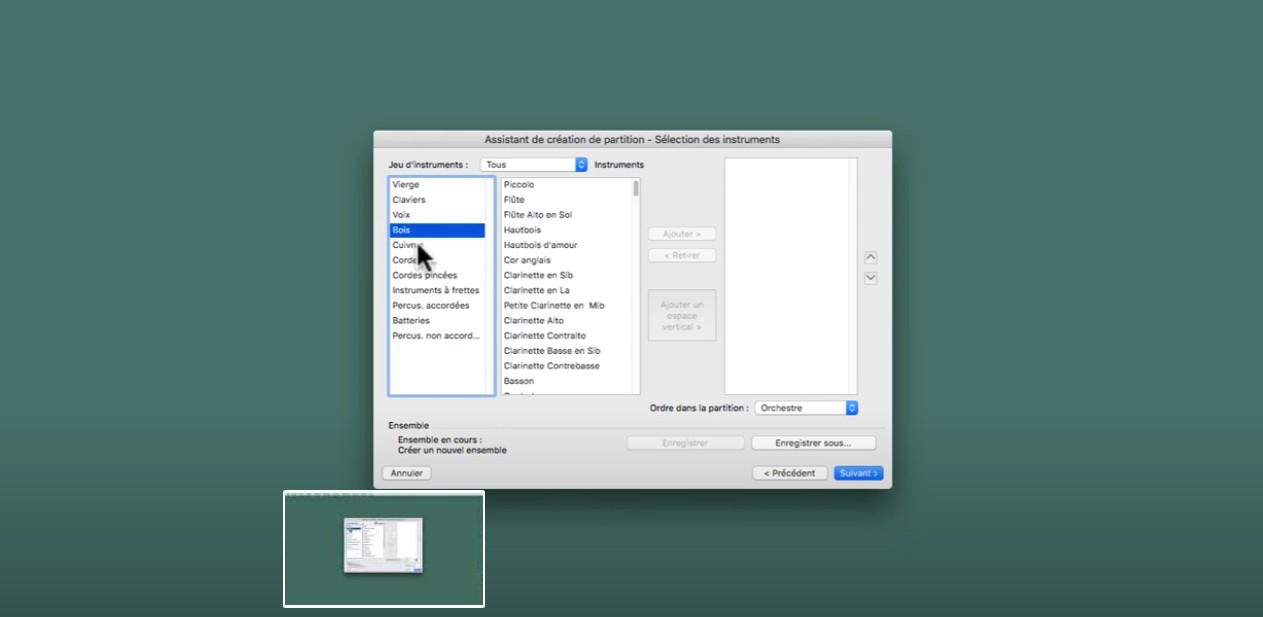Go back with the Précédent button
1263x617 pixels.
(790, 473)
